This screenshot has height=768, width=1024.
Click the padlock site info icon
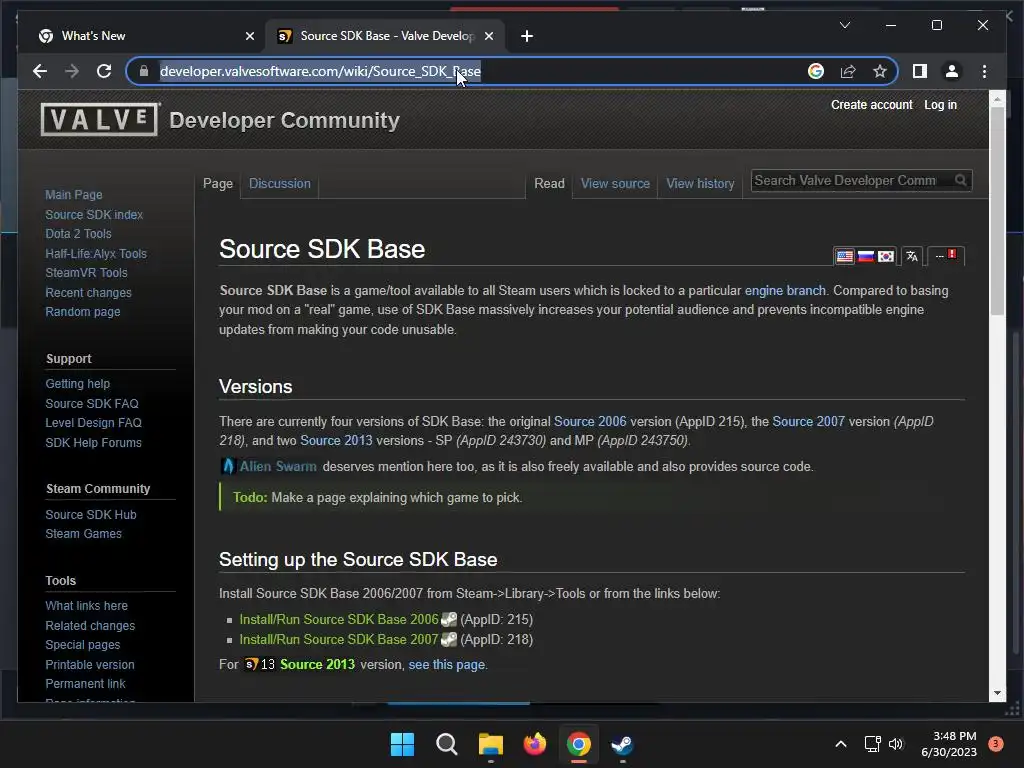pos(144,71)
